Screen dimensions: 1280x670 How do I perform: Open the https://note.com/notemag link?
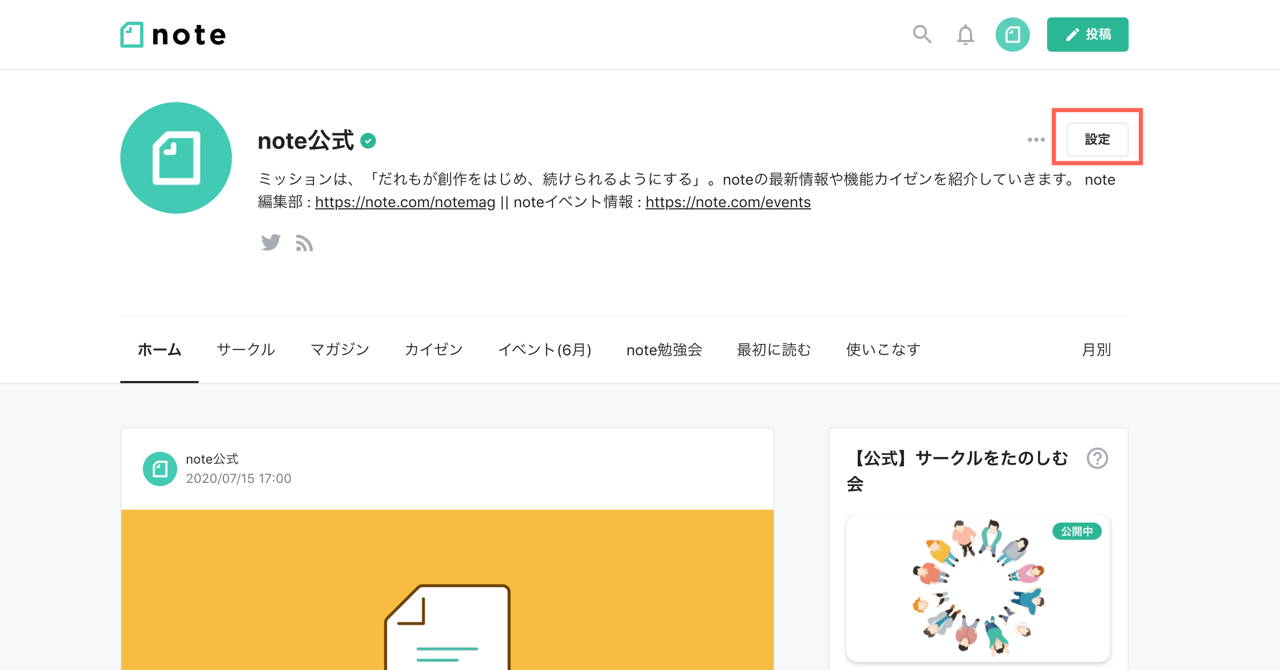(x=405, y=202)
